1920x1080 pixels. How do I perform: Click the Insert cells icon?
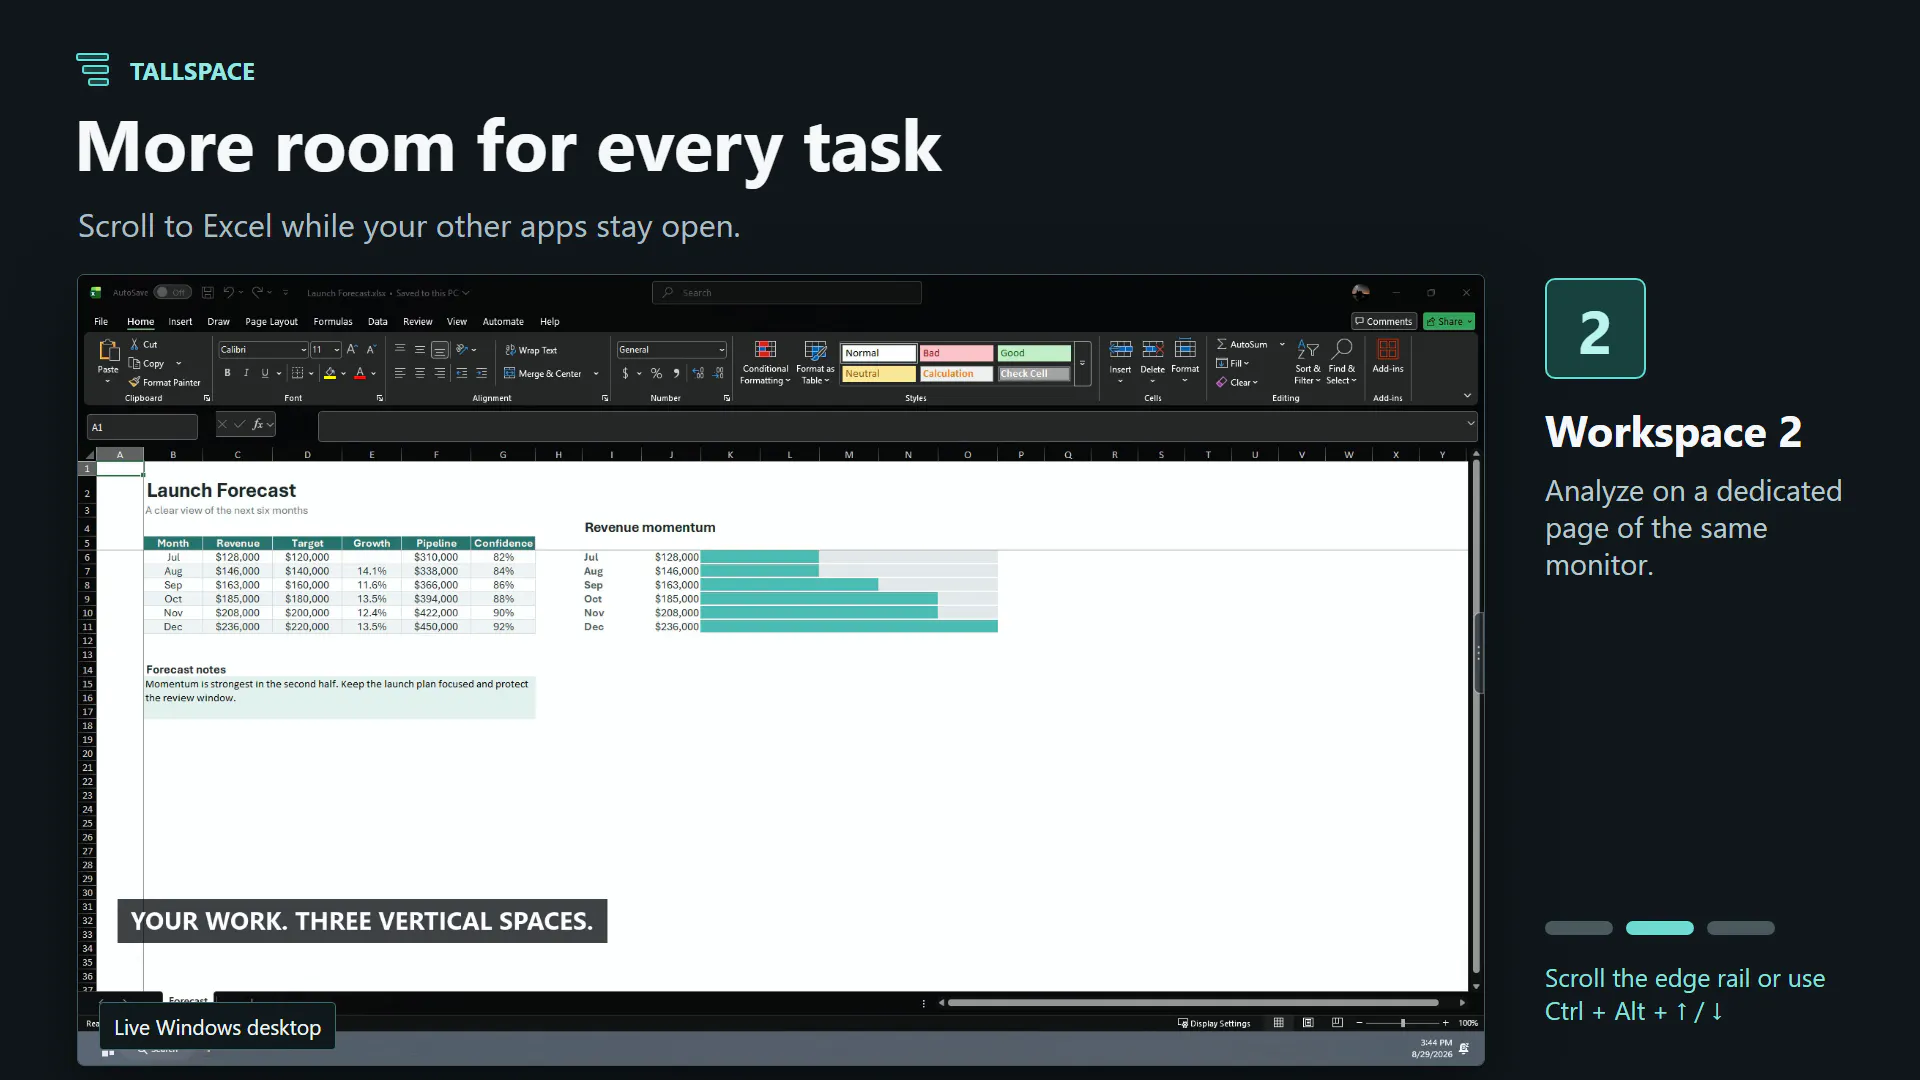click(x=1121, y=349)
